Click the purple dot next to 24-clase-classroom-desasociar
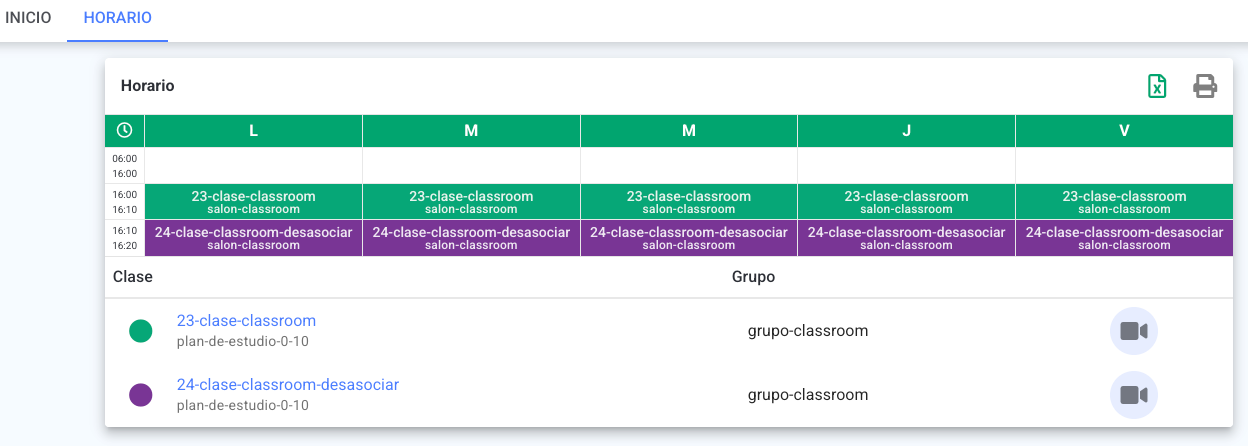This screenshot has height=446, width=1248. point(141,395)
